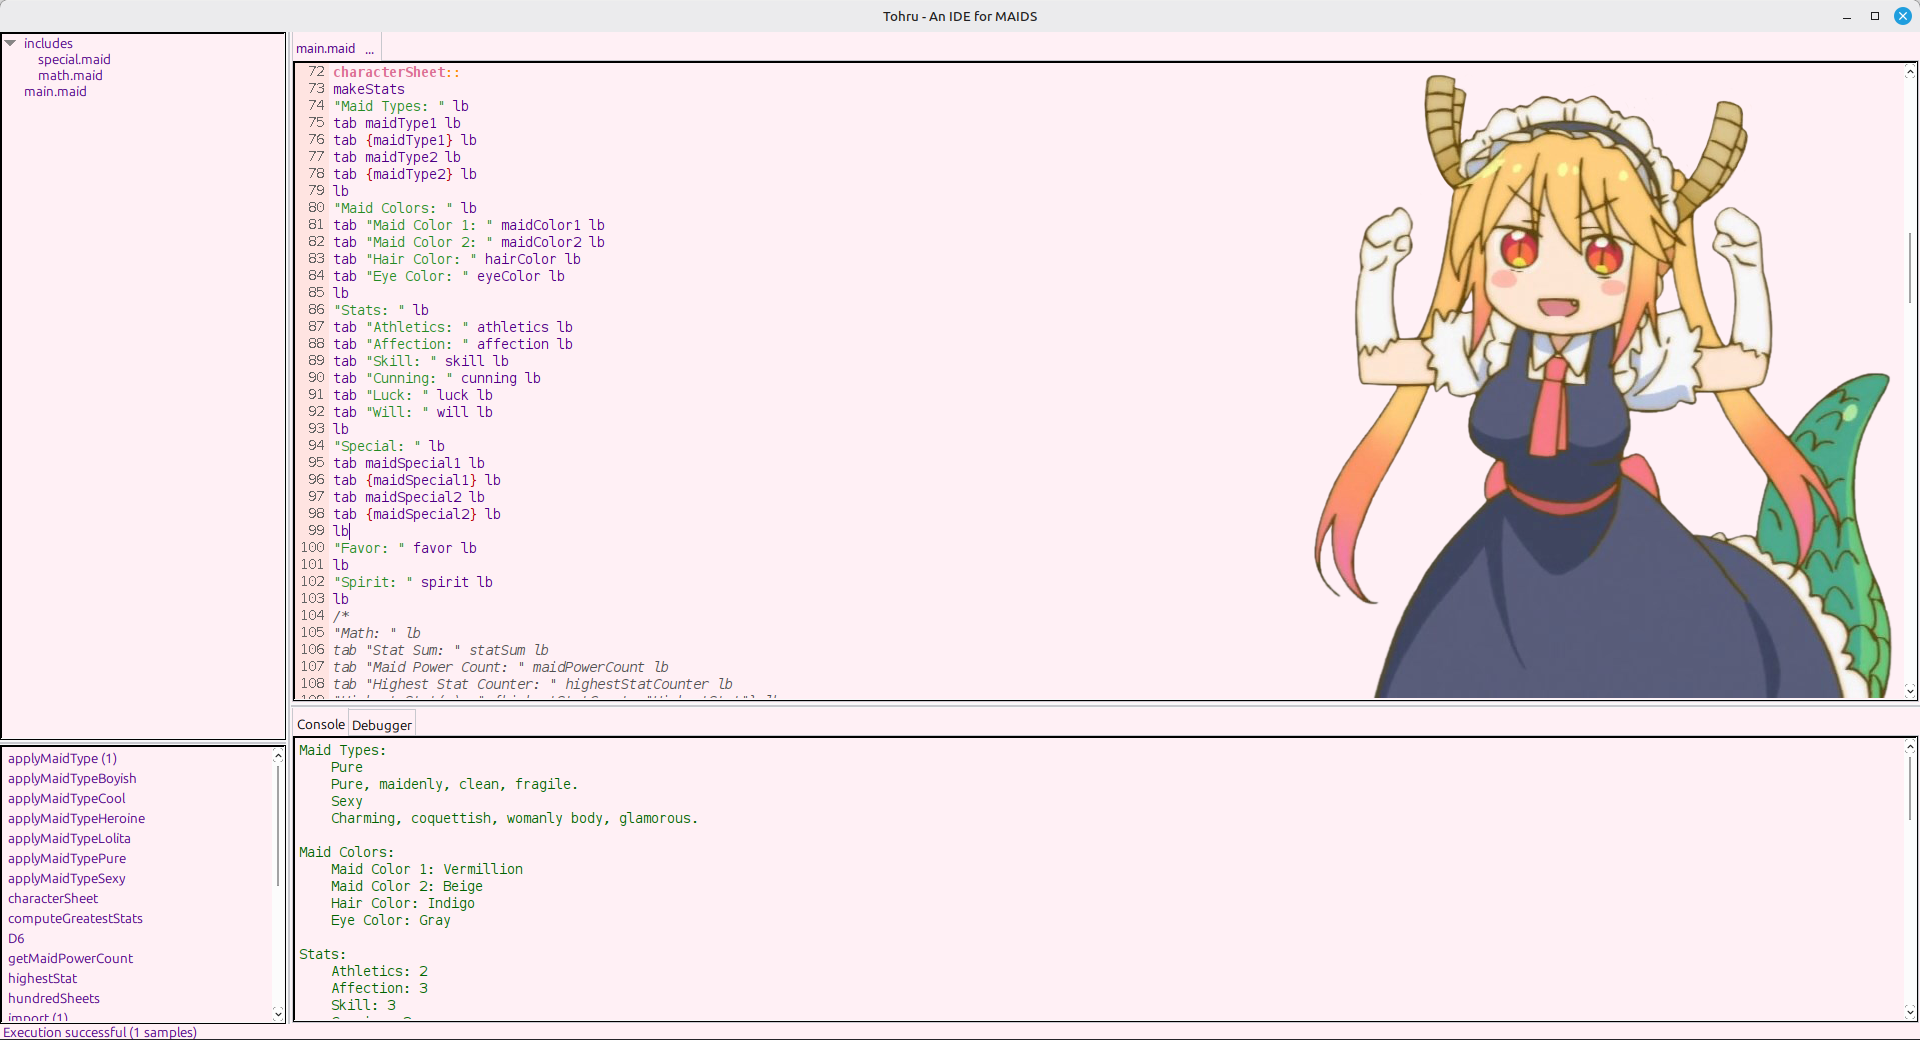
Task: Minimize the Tohru IDE window
Action: tap(1847, 16)
